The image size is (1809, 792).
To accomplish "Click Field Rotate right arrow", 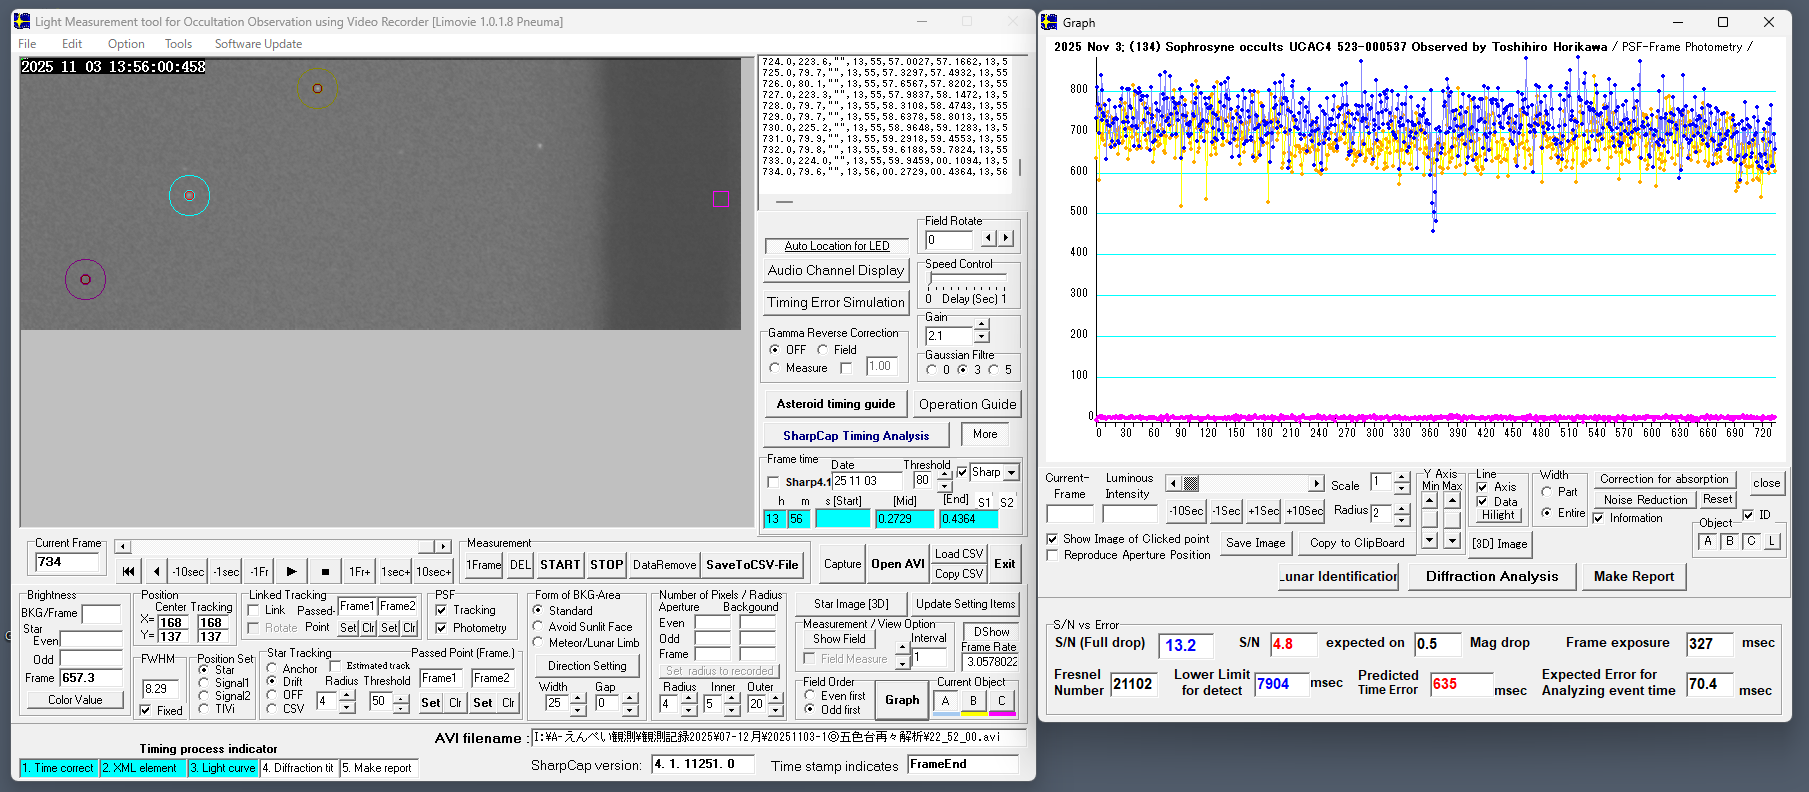I will click(x=1006, y=239).
